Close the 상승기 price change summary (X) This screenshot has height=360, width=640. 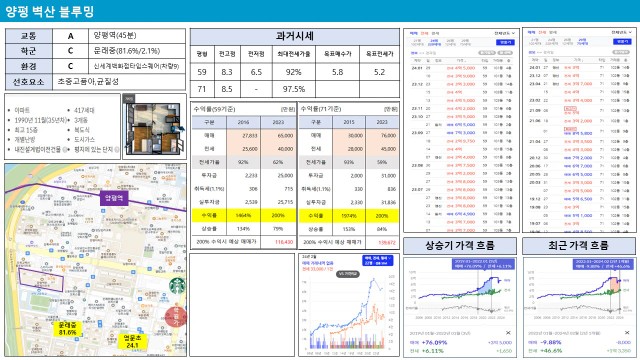pyautogui.click(x=508, y=333)
